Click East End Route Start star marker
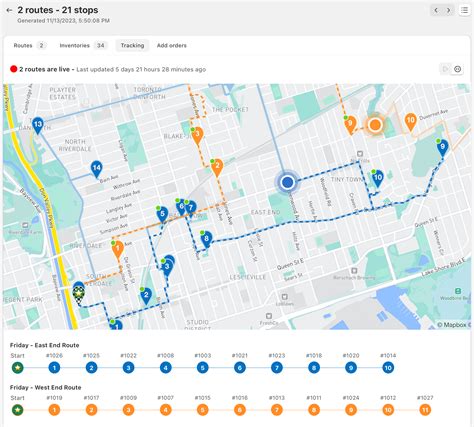Screen dimensions: 474x427 tap(18, 368)
